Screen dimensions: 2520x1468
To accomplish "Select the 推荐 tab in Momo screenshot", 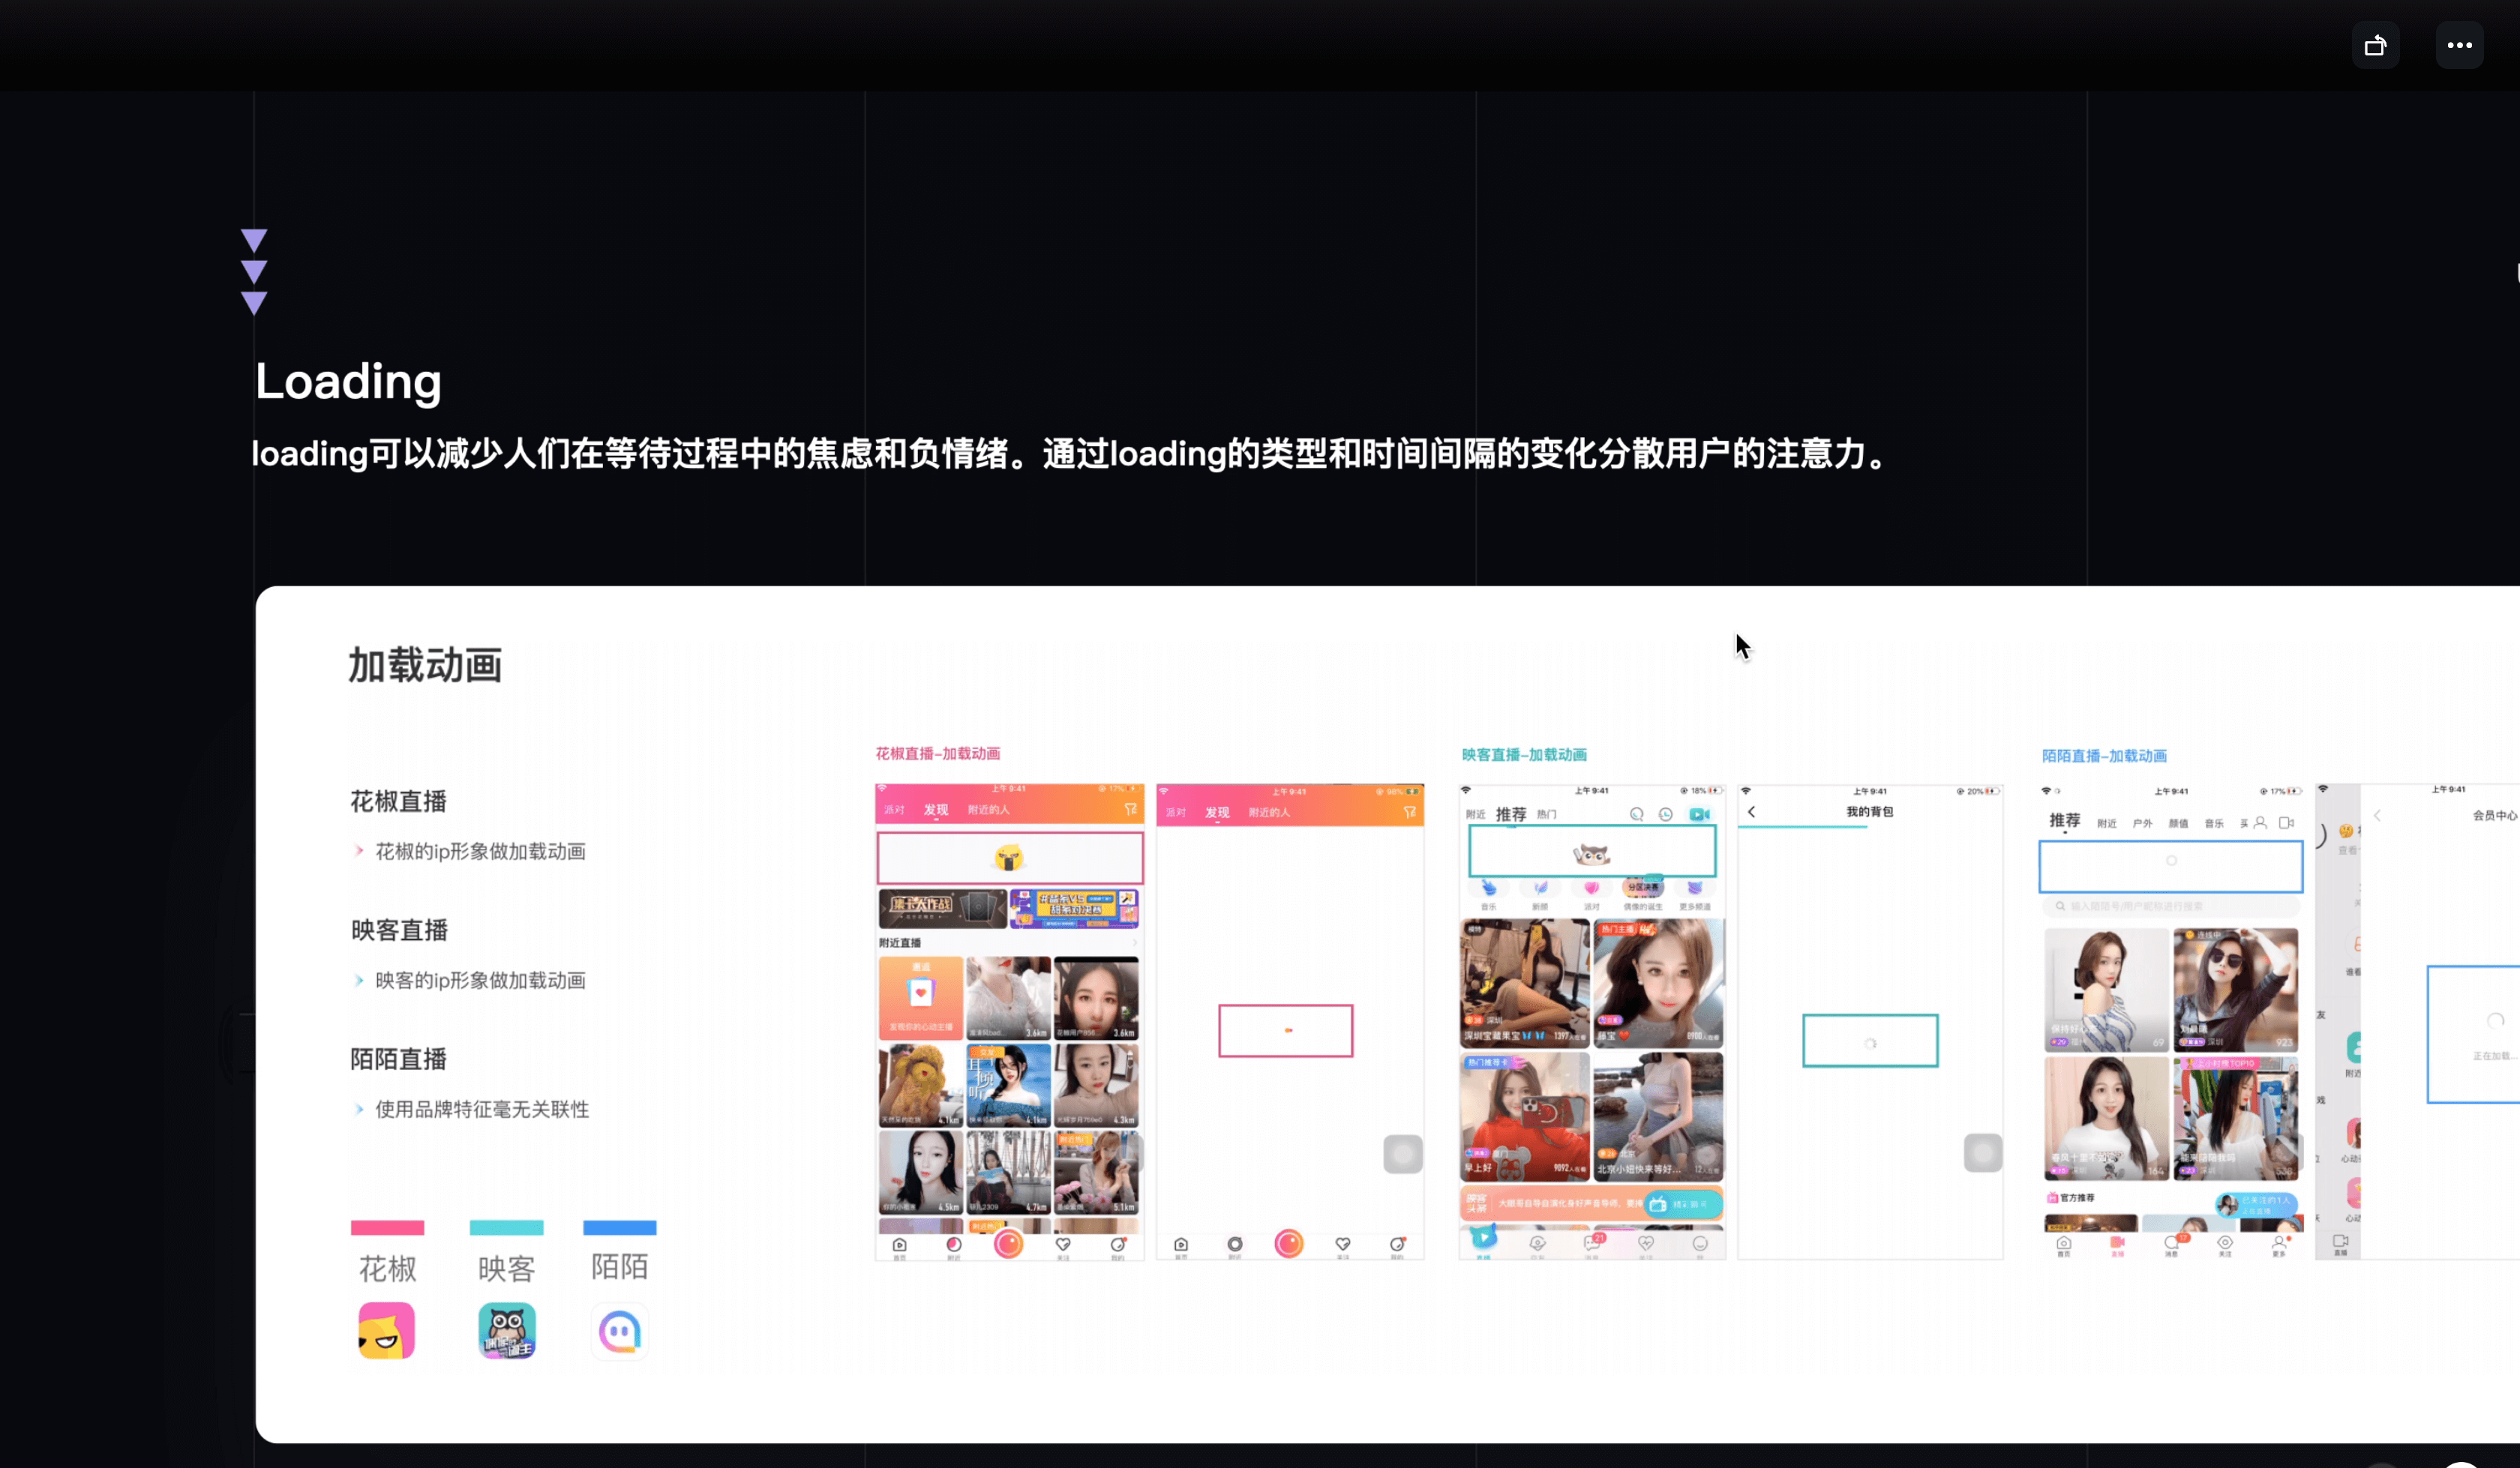I will coord(2064,821).
